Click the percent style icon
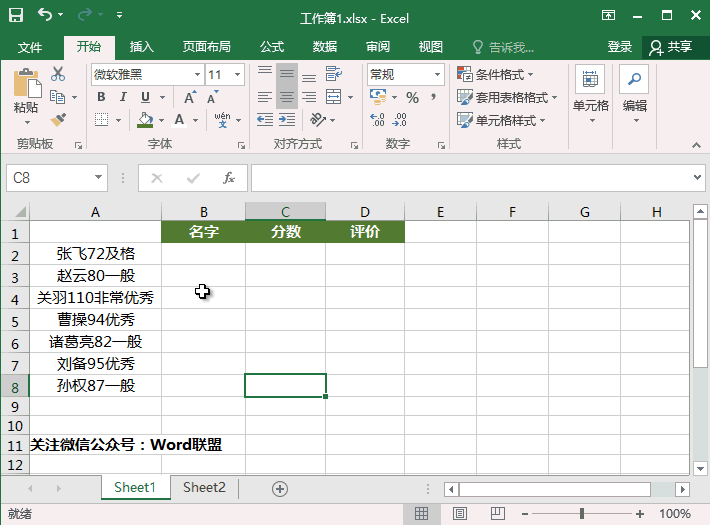This screenshot has width=710, height=525. 411,97
